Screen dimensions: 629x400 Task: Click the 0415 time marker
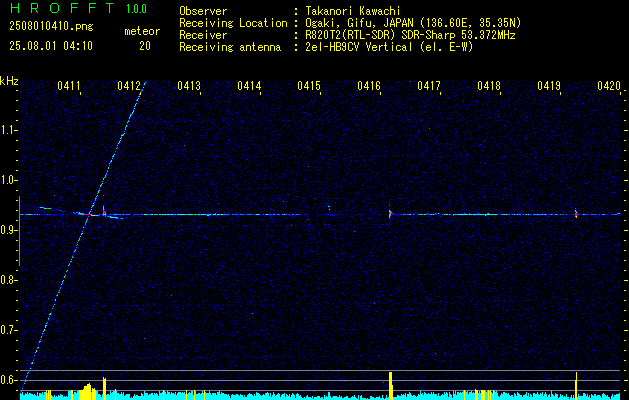click(x=309, y=86)
